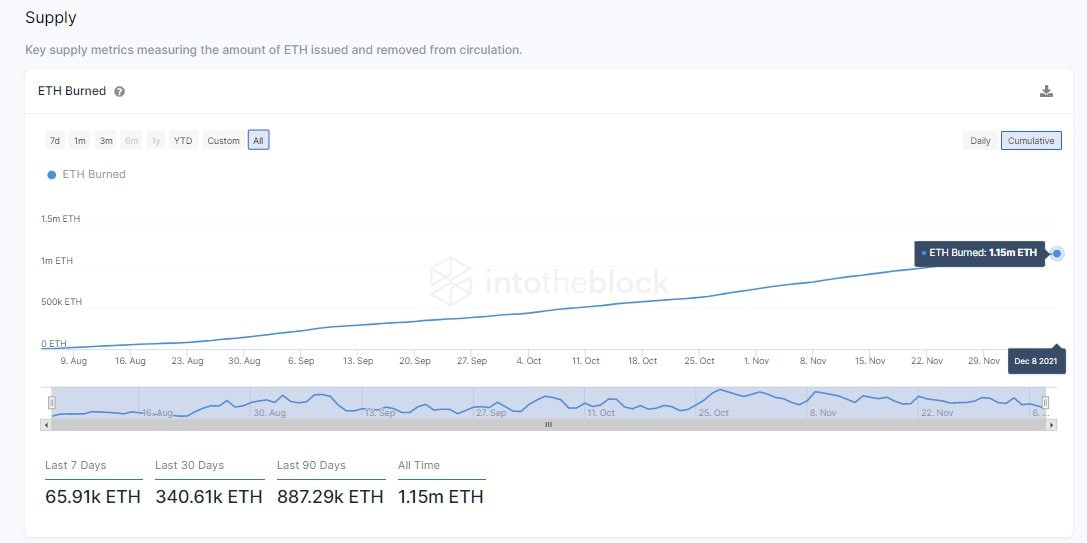Click the scrollbar right arrow
1087x543 pixels.
point(1051,425)
